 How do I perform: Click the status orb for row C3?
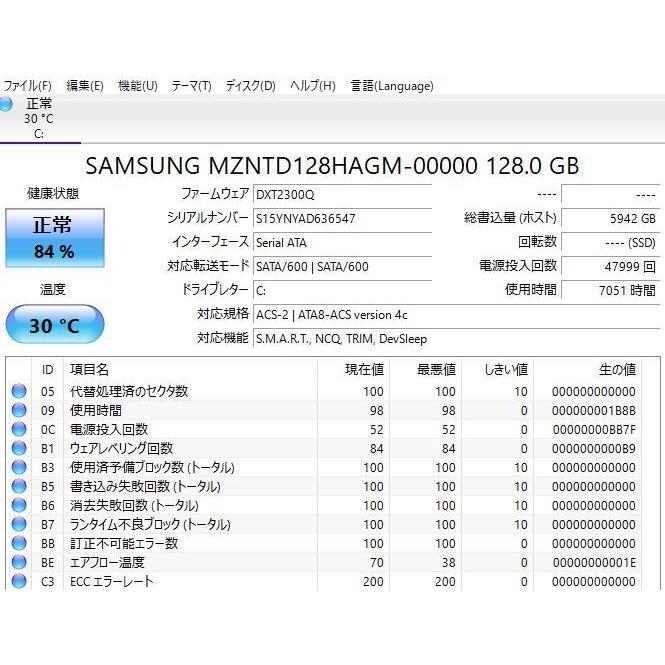(19, 581)
